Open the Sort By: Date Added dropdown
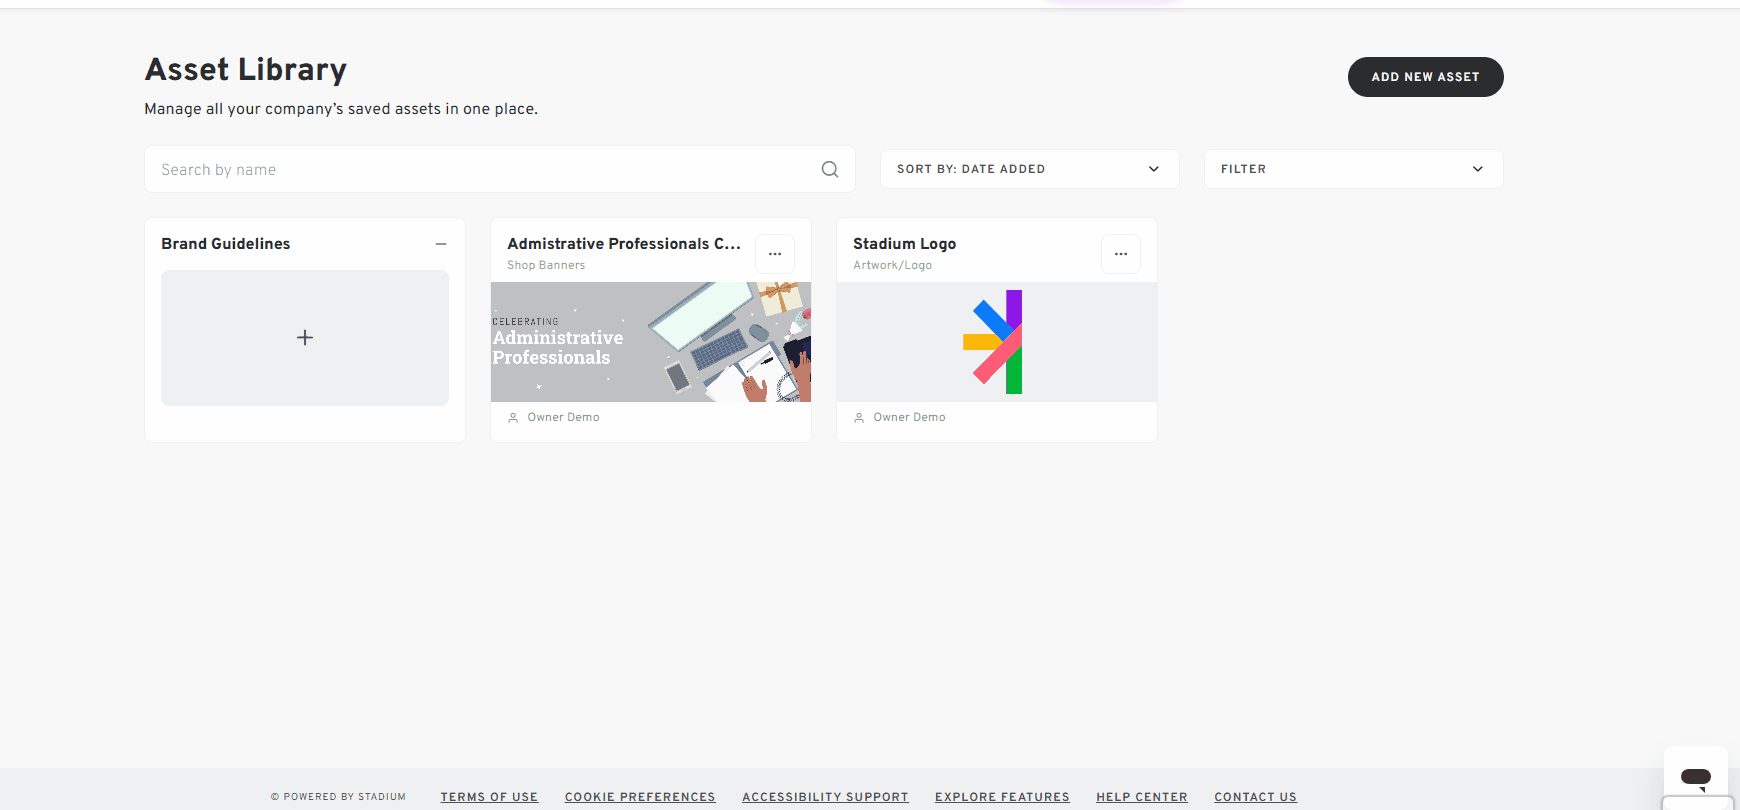 tap(1030, 169)
